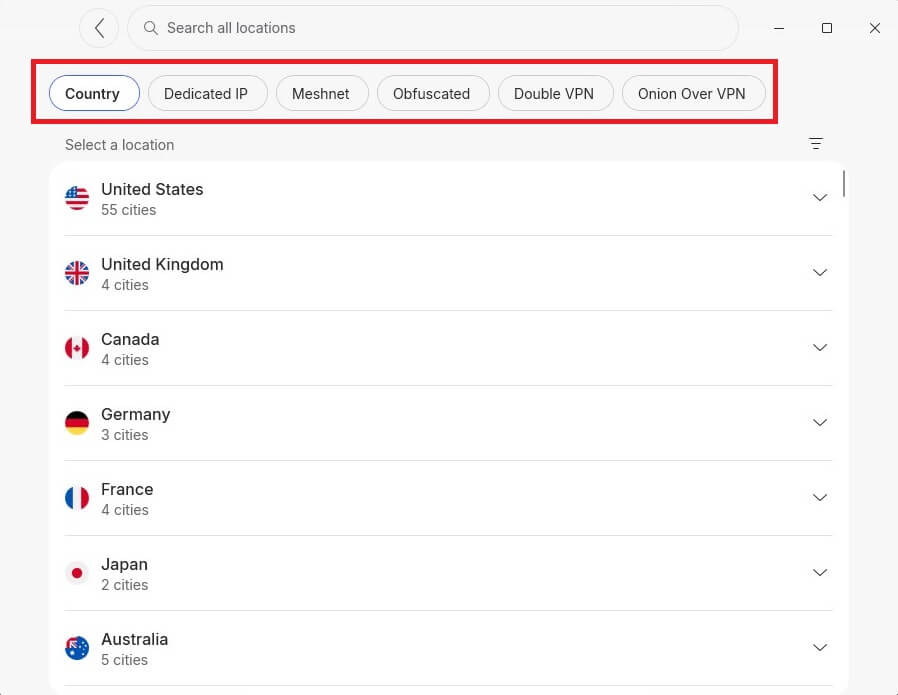Choose Germany from the list
This screenshot has height=695, width=898.
tap(448, 424)
